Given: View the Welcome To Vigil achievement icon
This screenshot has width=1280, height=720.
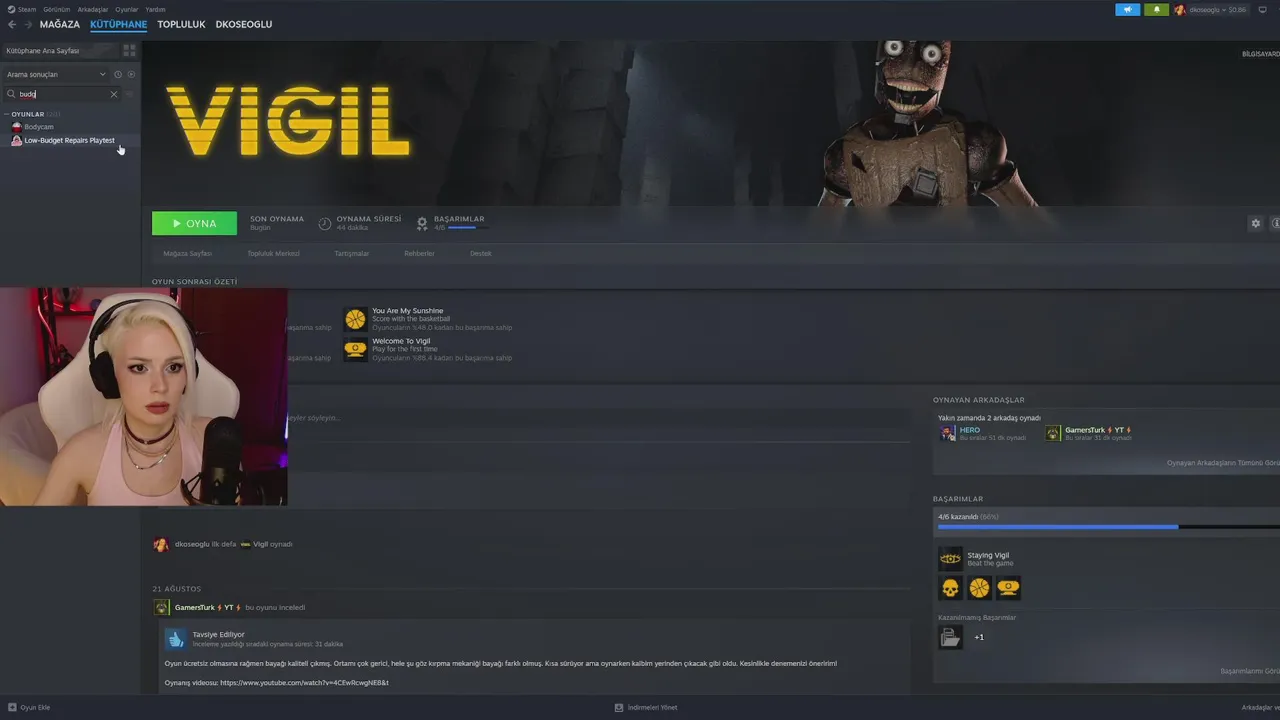Looking at the screenshot, I should [355, 349].
